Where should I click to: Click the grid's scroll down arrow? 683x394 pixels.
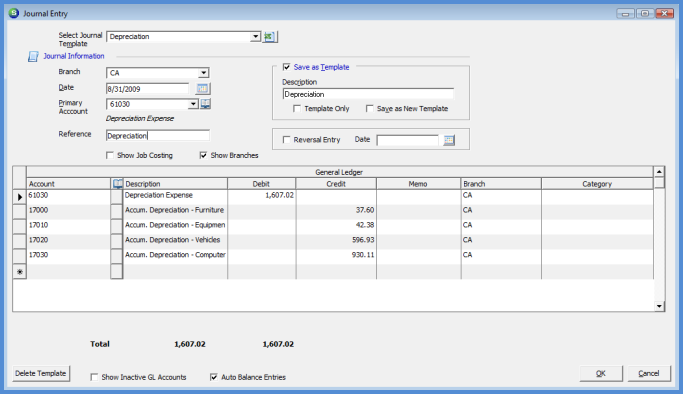(659, 306)
